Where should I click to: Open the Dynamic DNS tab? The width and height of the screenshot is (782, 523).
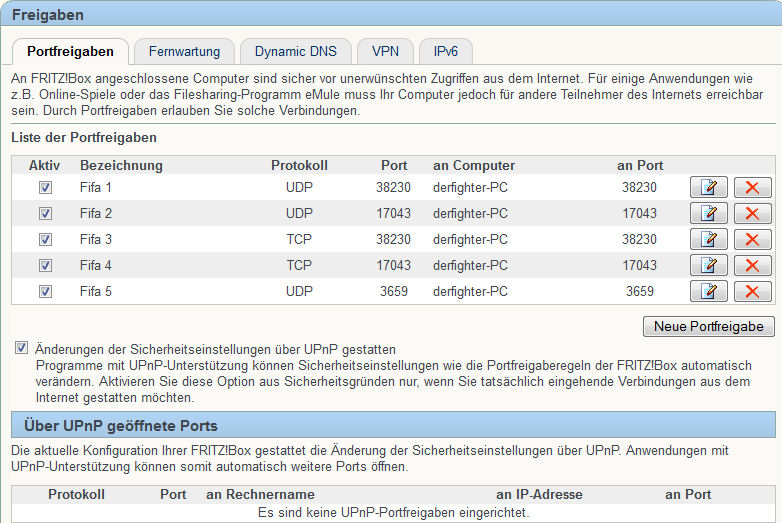295,51
